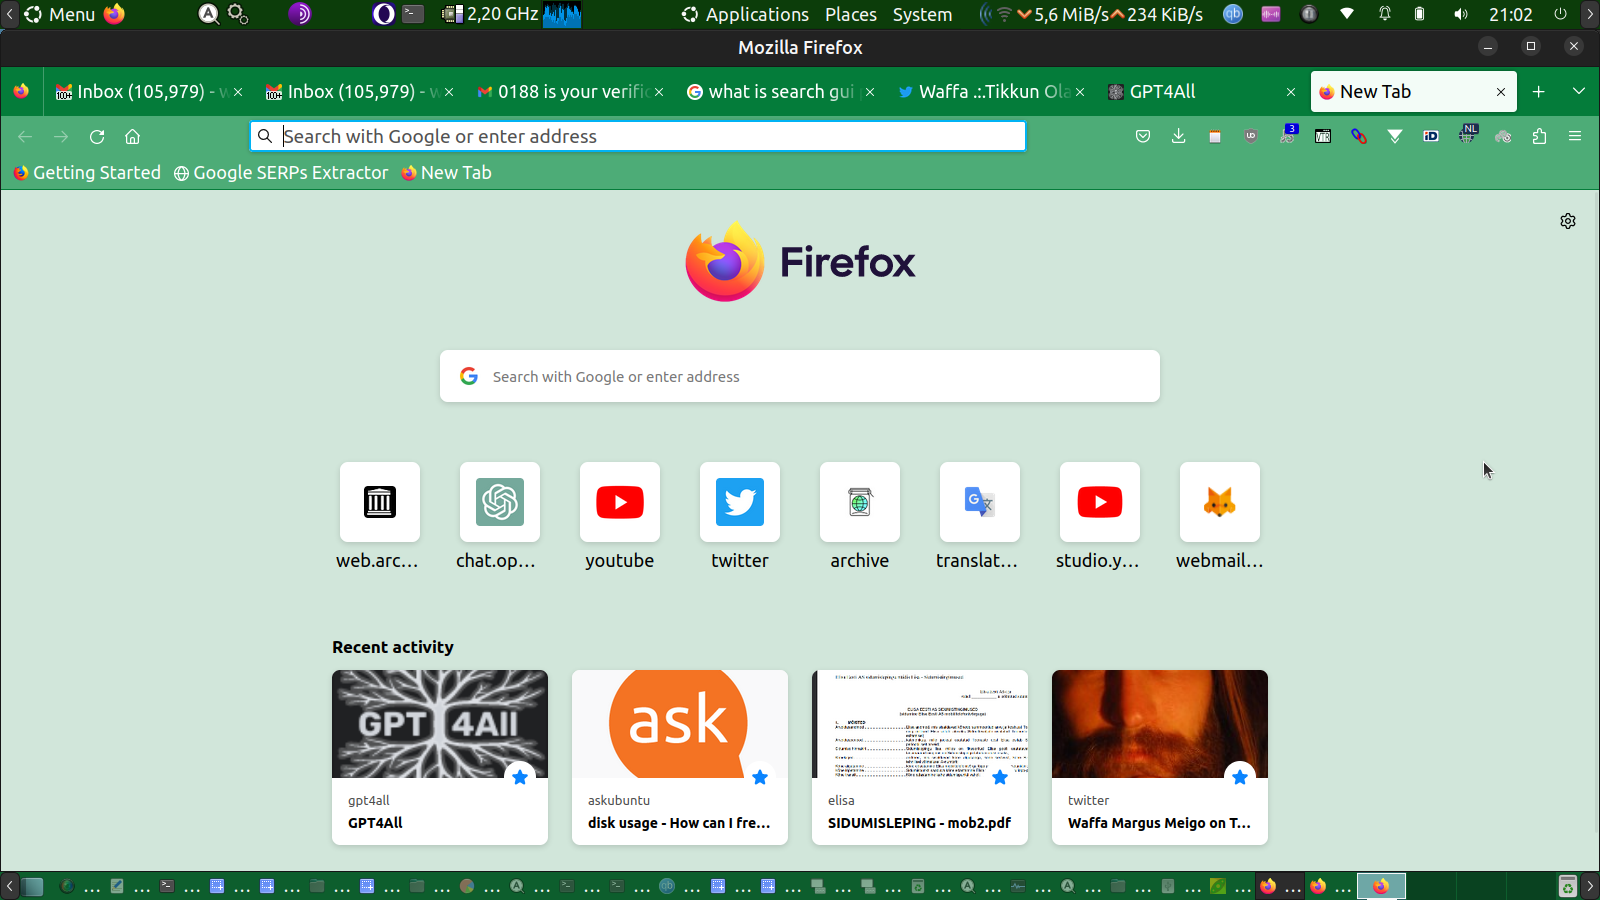This screenshot has height=900, width=1600.
Task: Click the NL globe VPN extension icon
Action: 1467,134
